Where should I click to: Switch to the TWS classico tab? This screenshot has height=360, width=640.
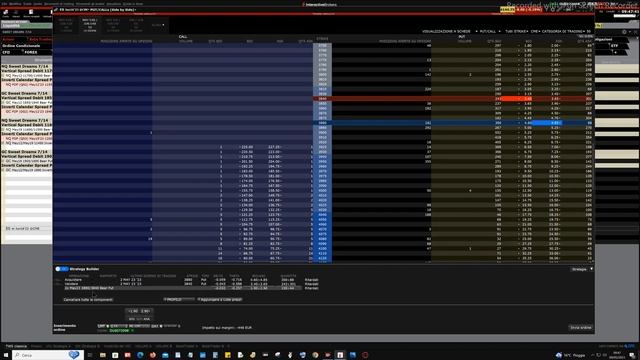[16, 346]
